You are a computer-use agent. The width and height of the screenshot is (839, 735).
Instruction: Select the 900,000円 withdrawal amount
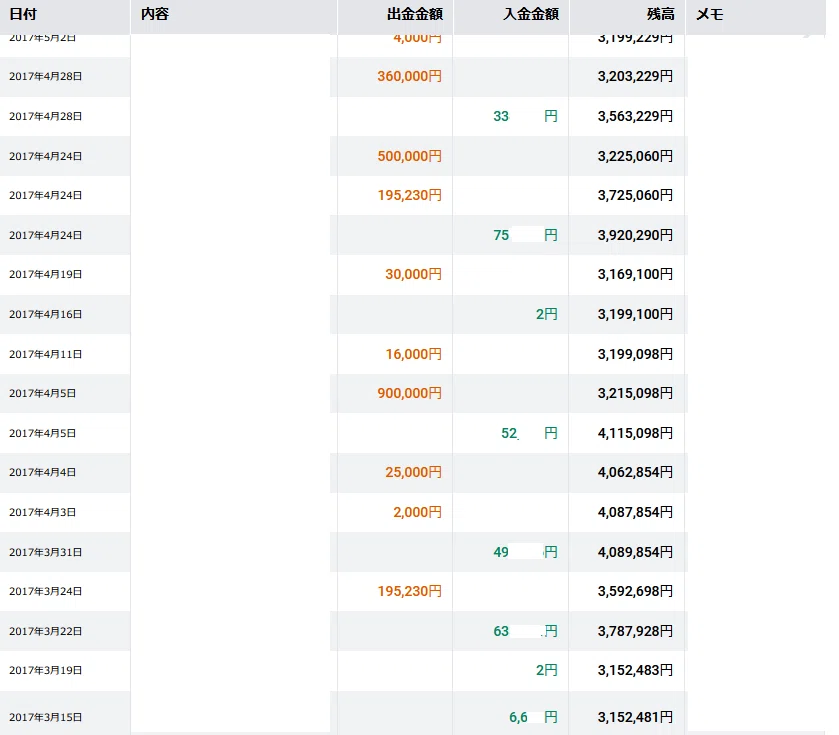pyautogui.click(x=409, y=393)
